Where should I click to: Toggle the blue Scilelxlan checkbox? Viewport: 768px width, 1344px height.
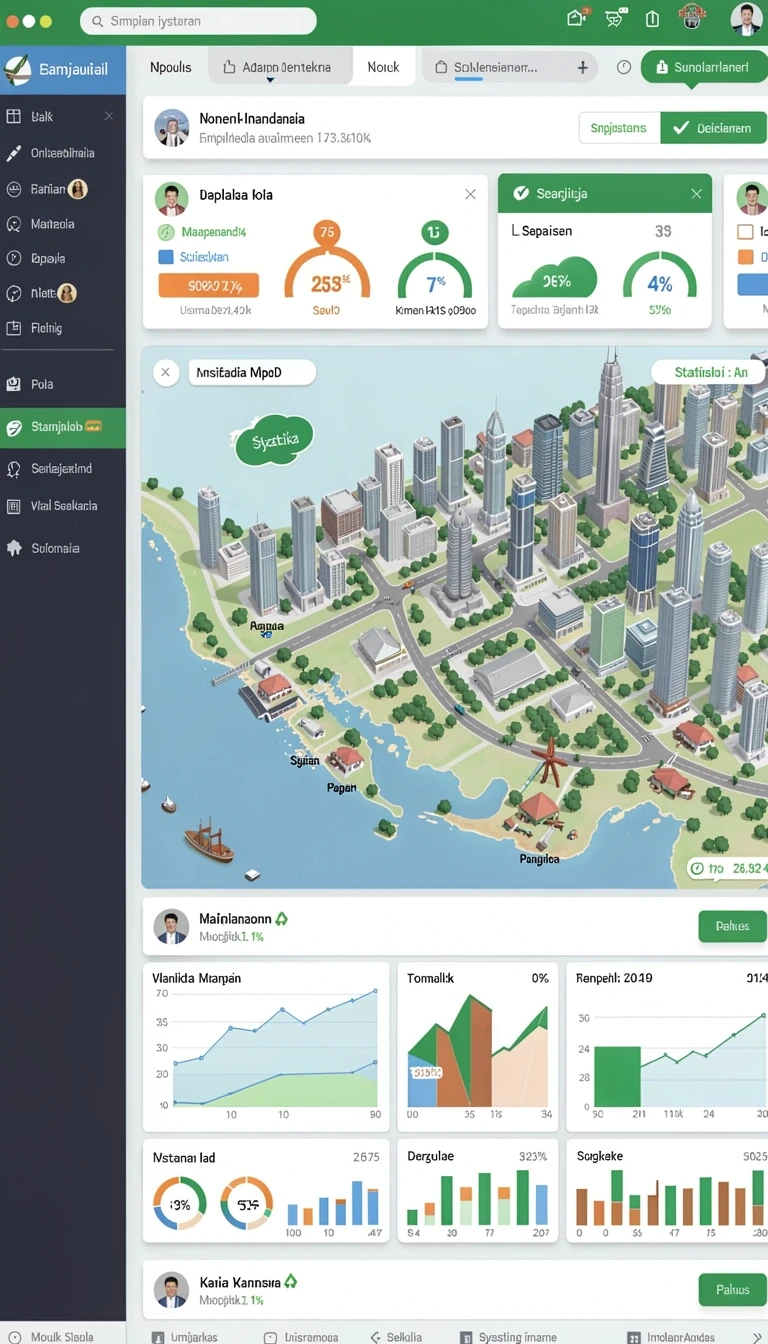coord(166,257)
